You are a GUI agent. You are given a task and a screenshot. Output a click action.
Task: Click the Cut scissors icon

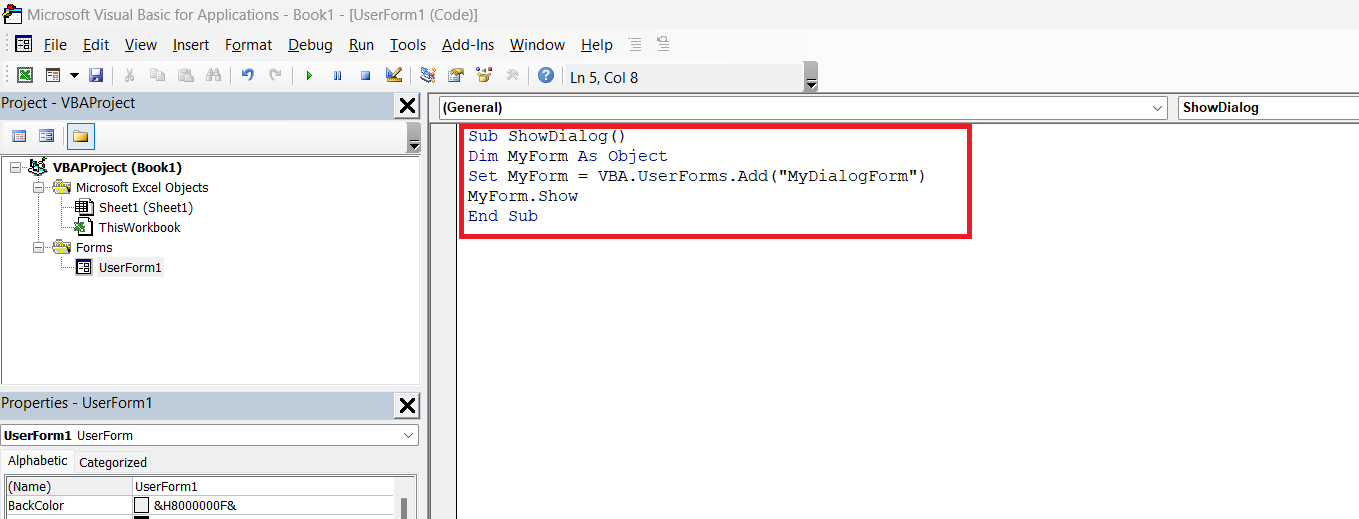(x=129, y=75)
